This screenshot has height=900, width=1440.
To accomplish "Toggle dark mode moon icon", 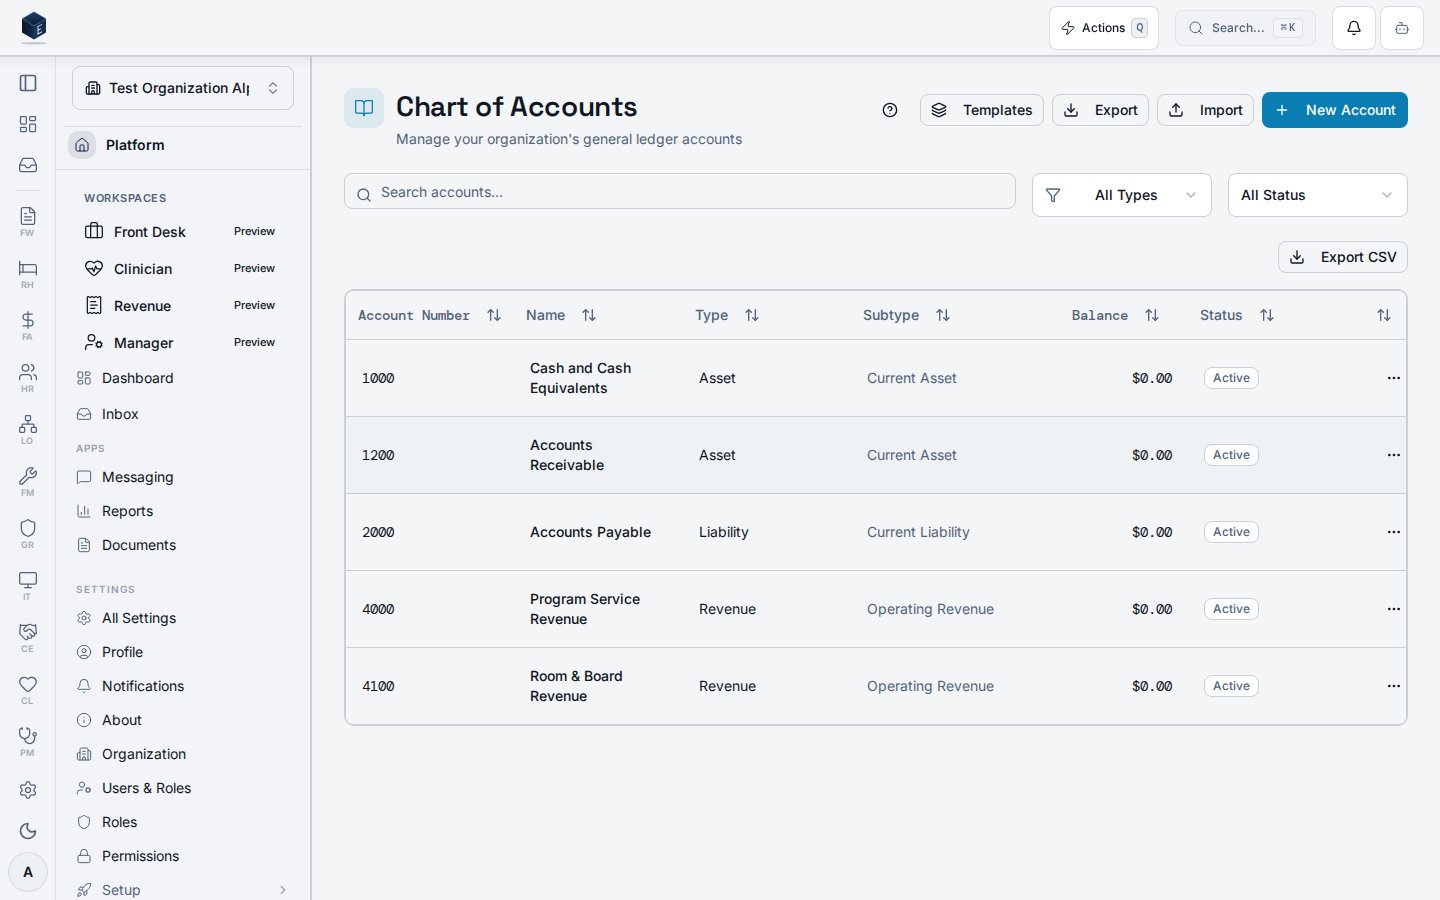I will pyautogui.click(x=28, y=831).
